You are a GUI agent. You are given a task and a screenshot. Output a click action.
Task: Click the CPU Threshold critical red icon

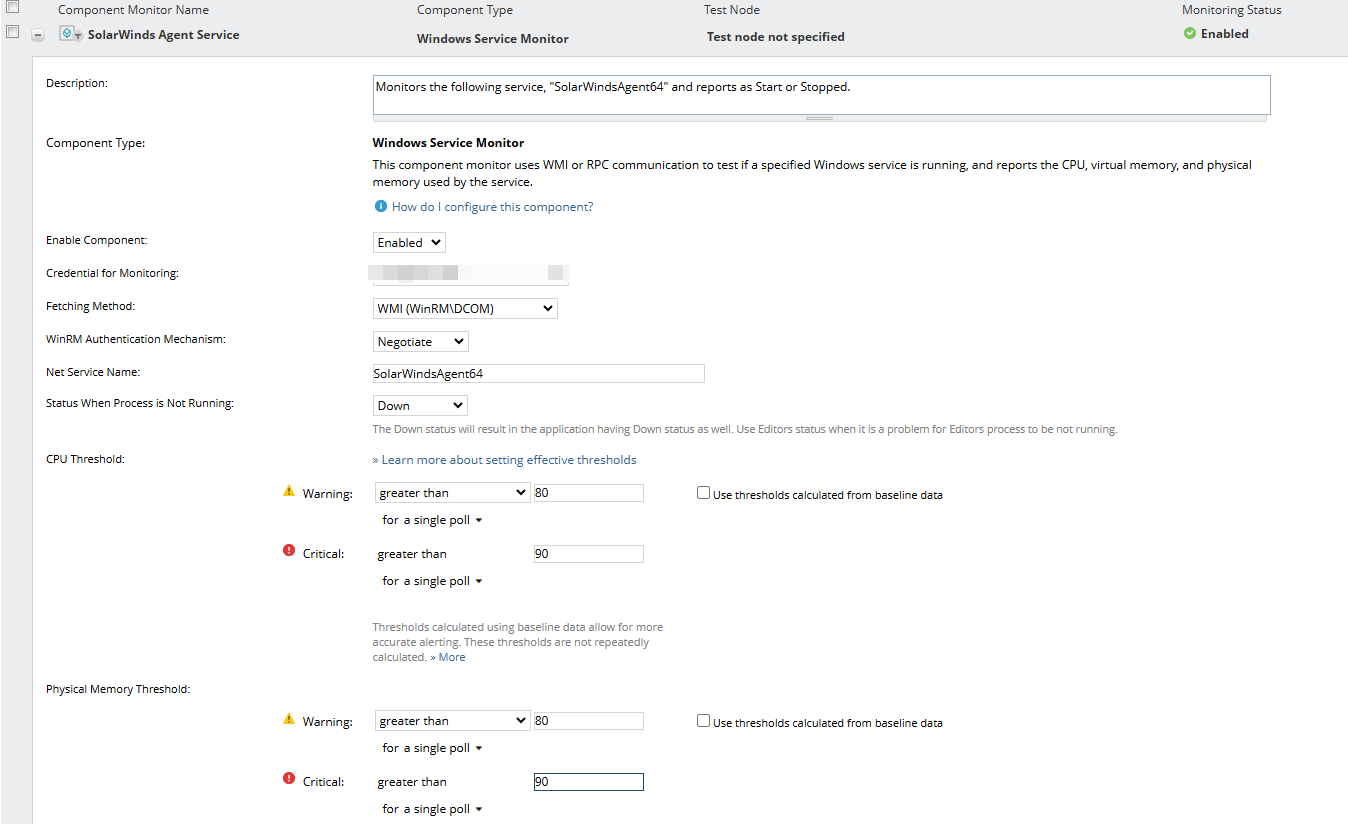point(289,550)
